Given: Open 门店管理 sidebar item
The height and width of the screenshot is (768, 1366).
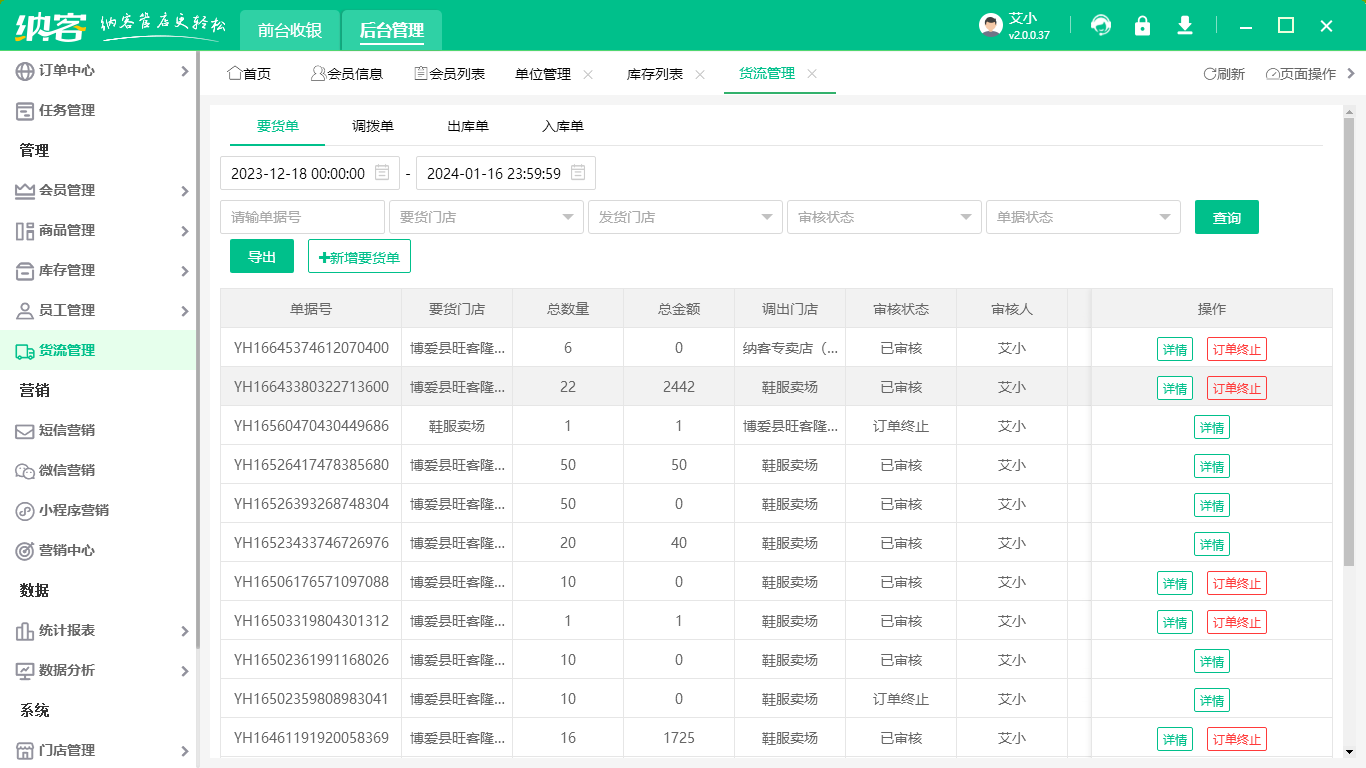Looking at the screenshot, I should 98,750.
